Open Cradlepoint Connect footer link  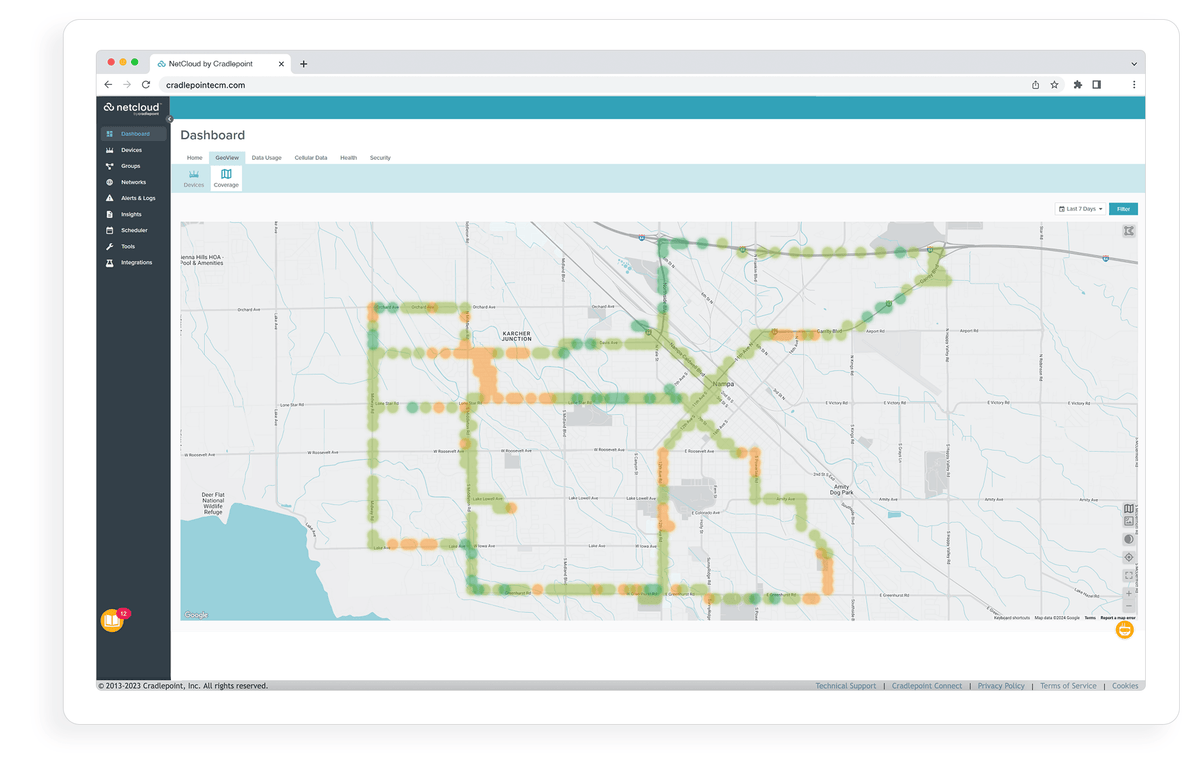click(x=927, y=686)
